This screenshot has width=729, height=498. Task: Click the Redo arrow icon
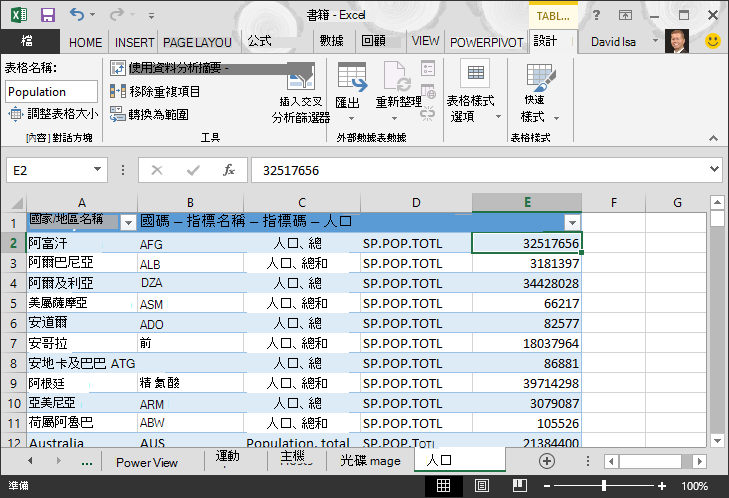(x=116, y=14)
